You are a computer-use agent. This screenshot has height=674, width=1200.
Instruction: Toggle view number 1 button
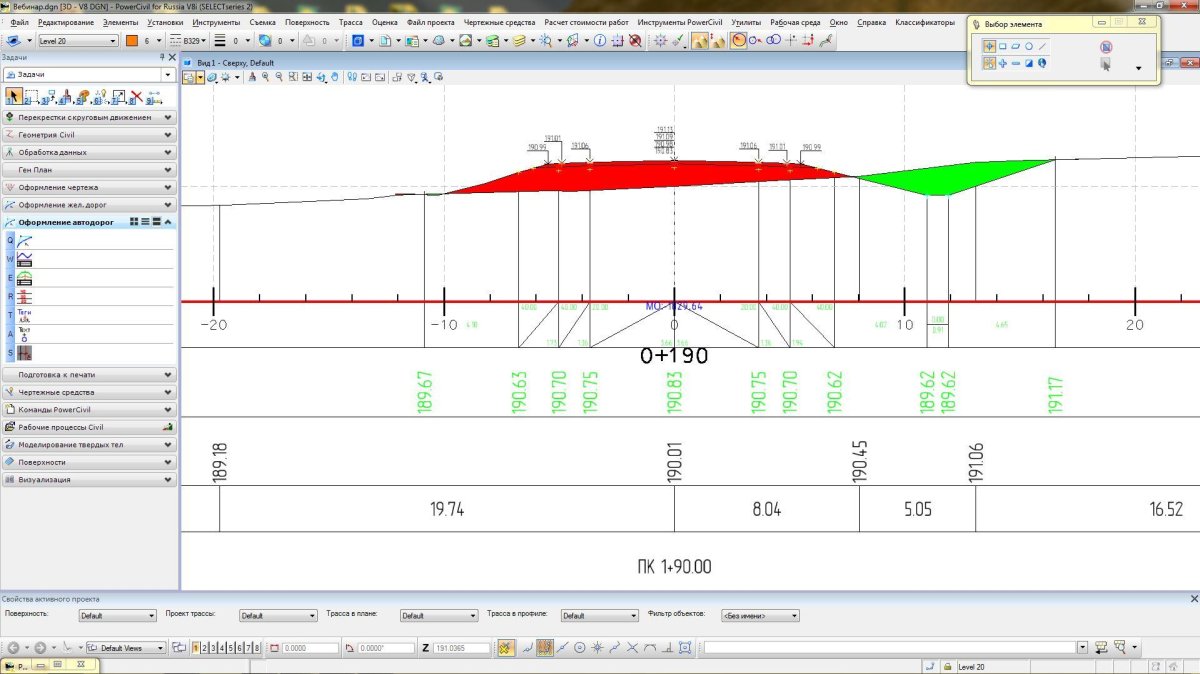[195, 648]
